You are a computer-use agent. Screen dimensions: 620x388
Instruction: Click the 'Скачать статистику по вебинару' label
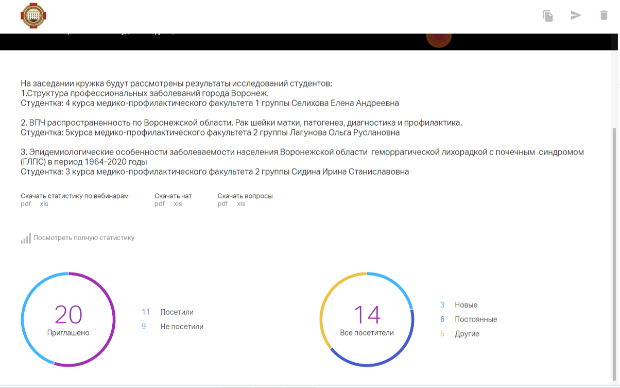tap(74, 196)
